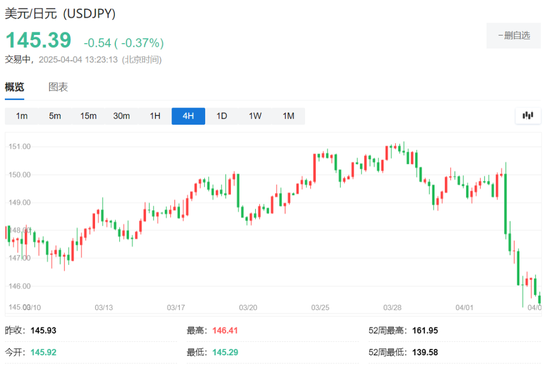Screen dimensions: 550x365
Task: Switch to the 图表 tab
Action: coord(58,87)
